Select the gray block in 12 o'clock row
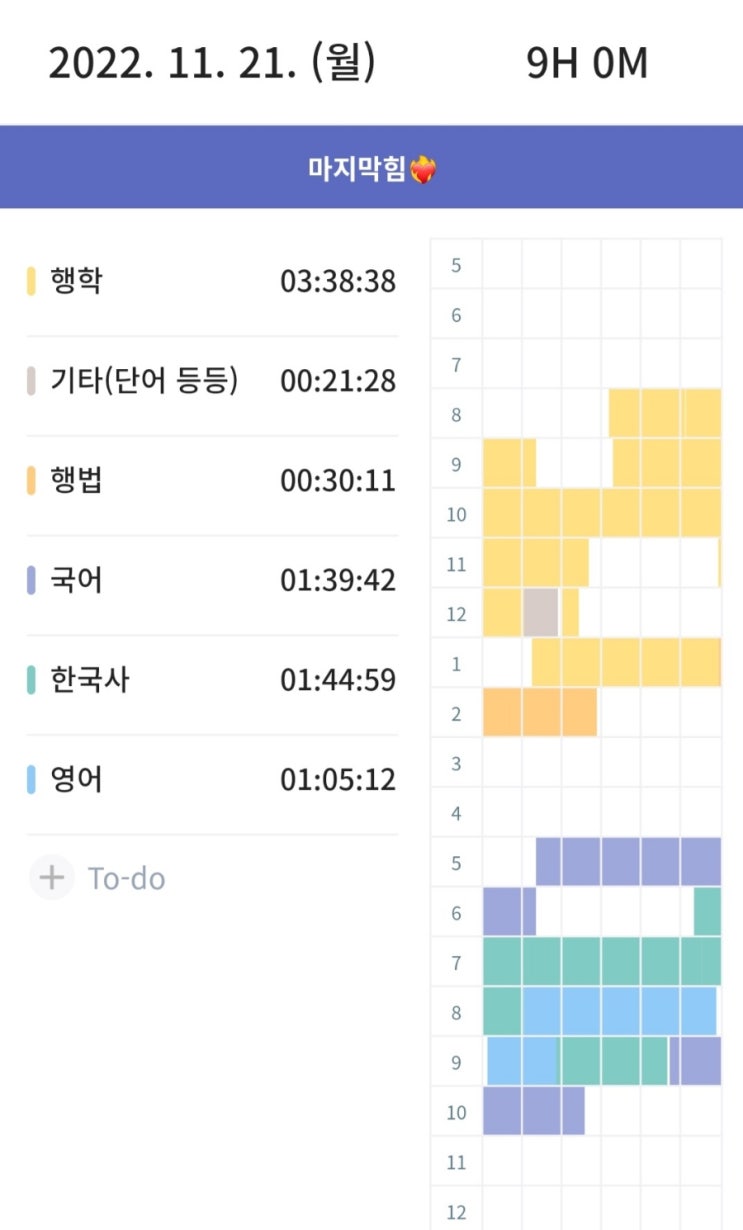Viewport: 743px width, 1230px height. pyautogui.click(x=541, y=612)
